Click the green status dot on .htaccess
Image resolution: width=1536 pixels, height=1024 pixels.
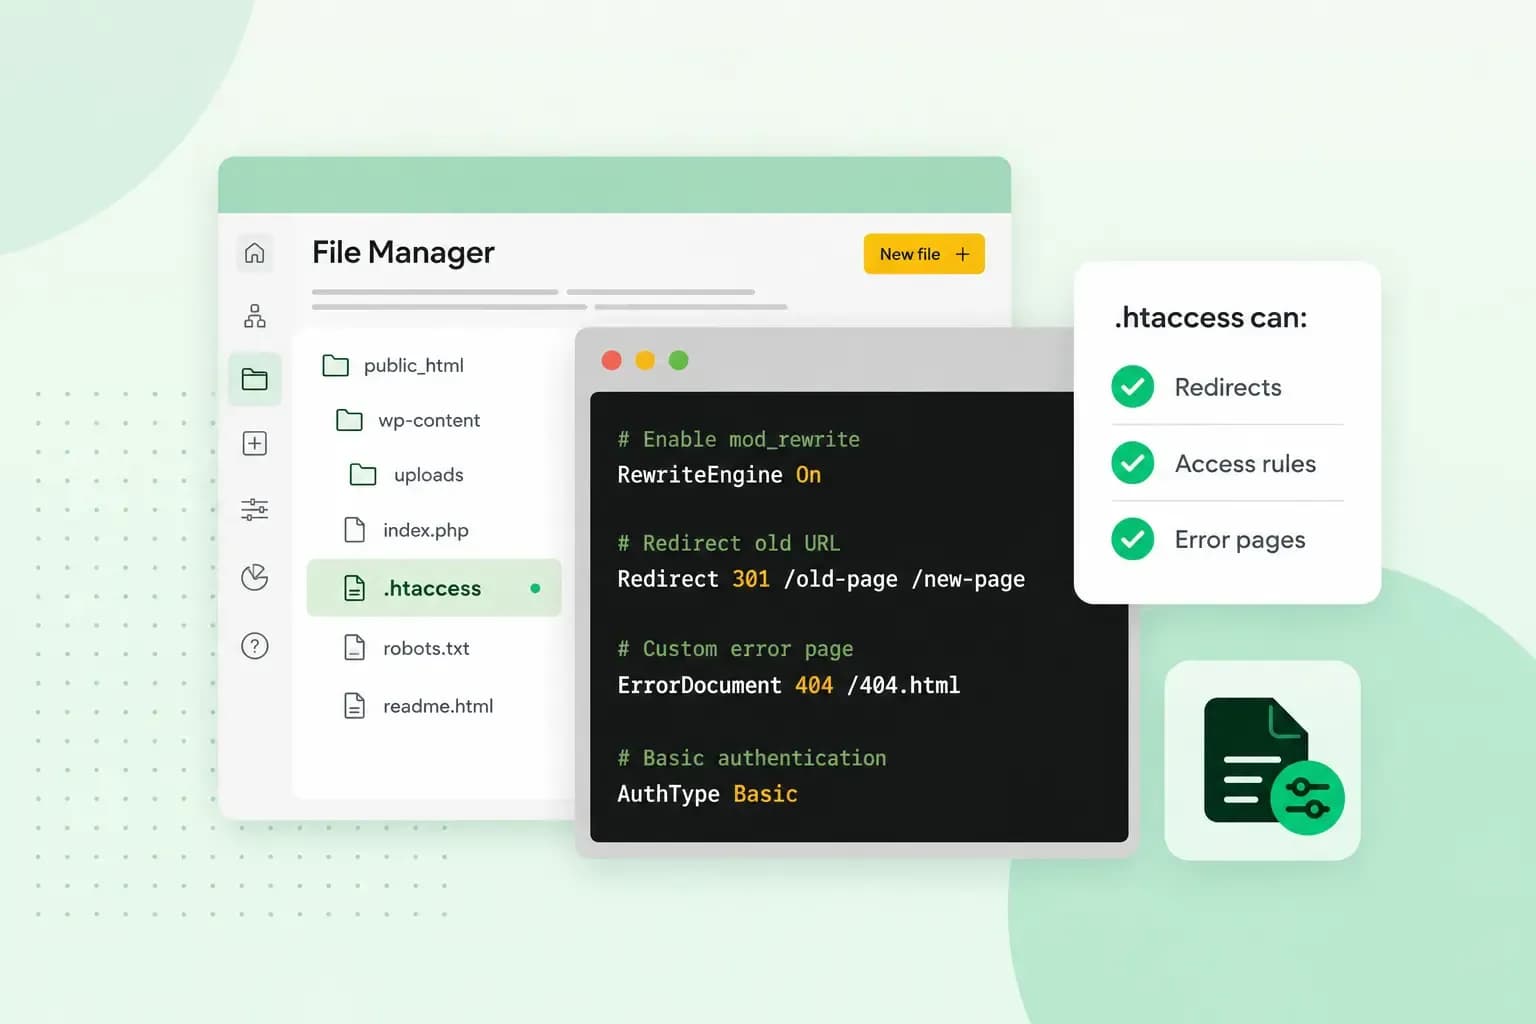tap(535, 588)
